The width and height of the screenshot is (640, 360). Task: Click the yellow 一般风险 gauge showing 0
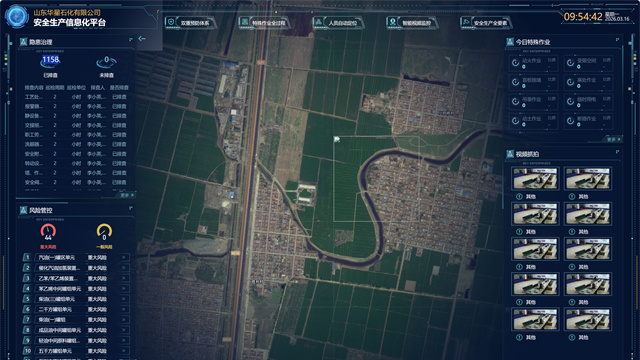[104, 232]
